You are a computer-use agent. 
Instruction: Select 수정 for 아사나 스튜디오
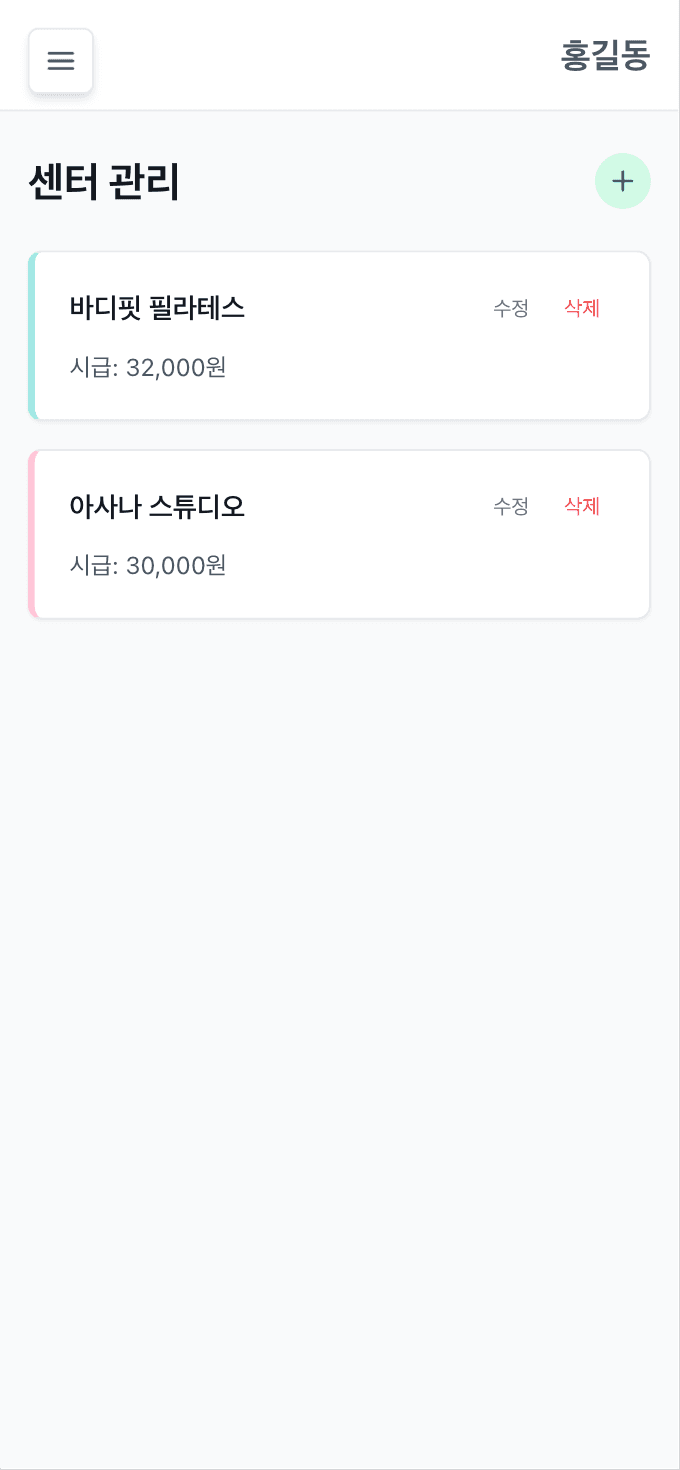click(511, 507)
